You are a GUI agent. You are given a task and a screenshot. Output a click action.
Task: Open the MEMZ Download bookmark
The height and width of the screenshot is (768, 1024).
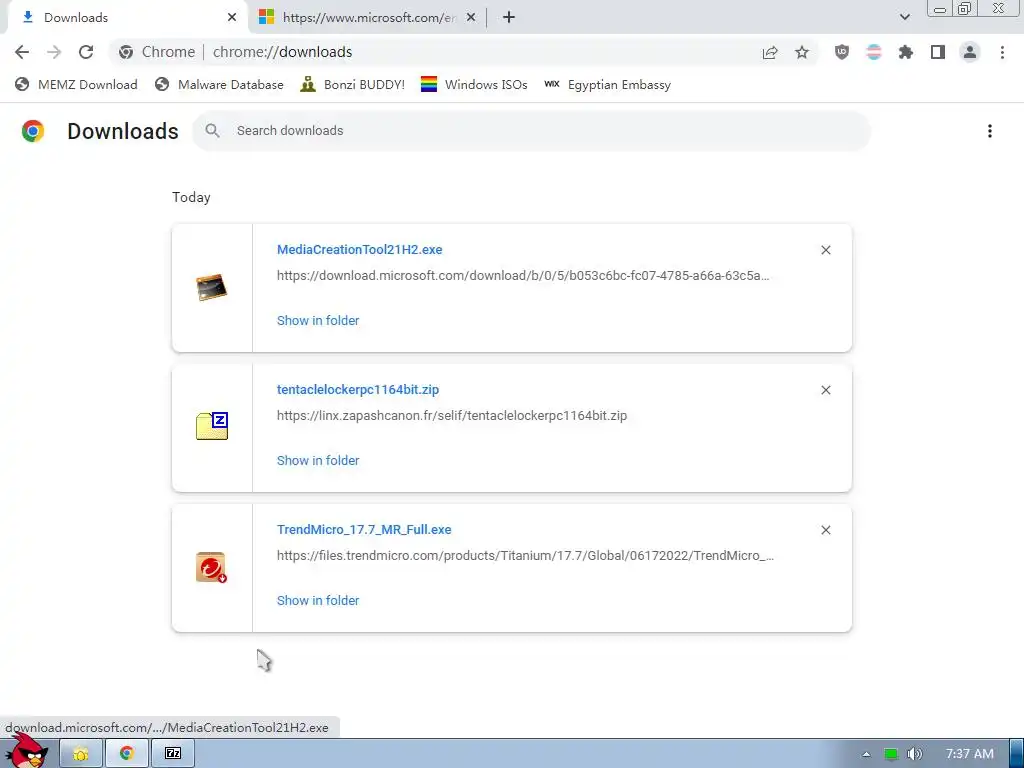tap(76, 85)
